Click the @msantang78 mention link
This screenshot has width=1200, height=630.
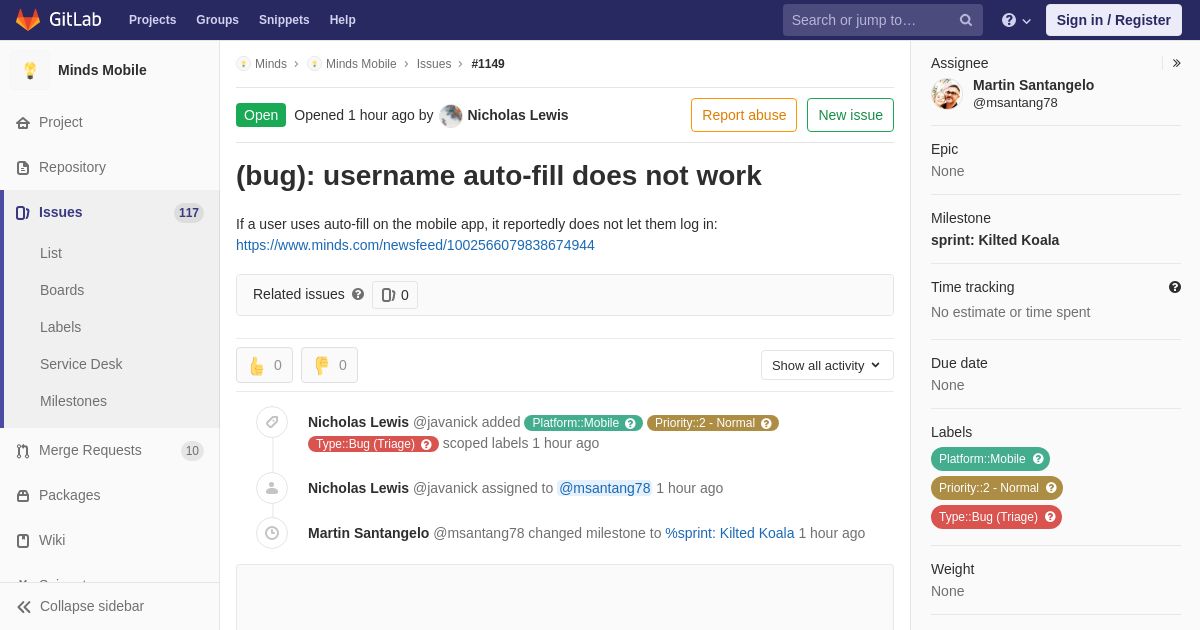pos(604,488)
